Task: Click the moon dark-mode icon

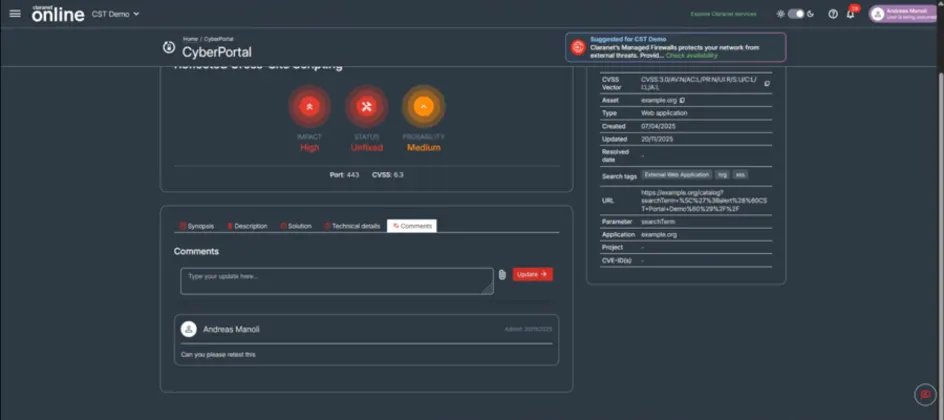Action: click(x=811, y=14)
